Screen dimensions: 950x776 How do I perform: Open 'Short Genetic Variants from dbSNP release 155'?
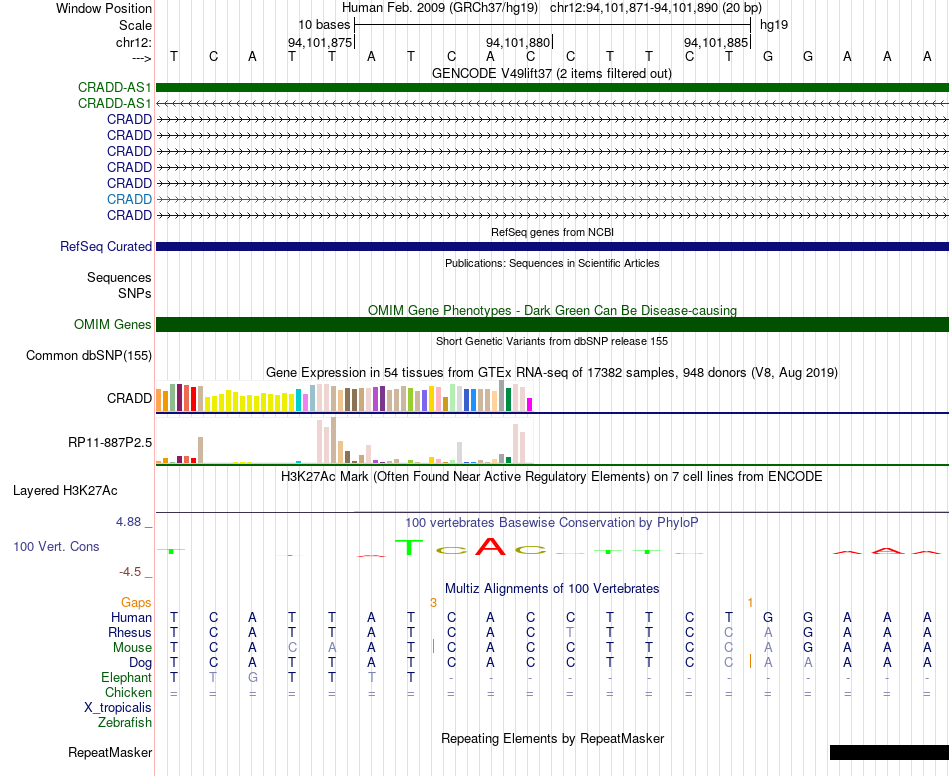pos(552,341)
